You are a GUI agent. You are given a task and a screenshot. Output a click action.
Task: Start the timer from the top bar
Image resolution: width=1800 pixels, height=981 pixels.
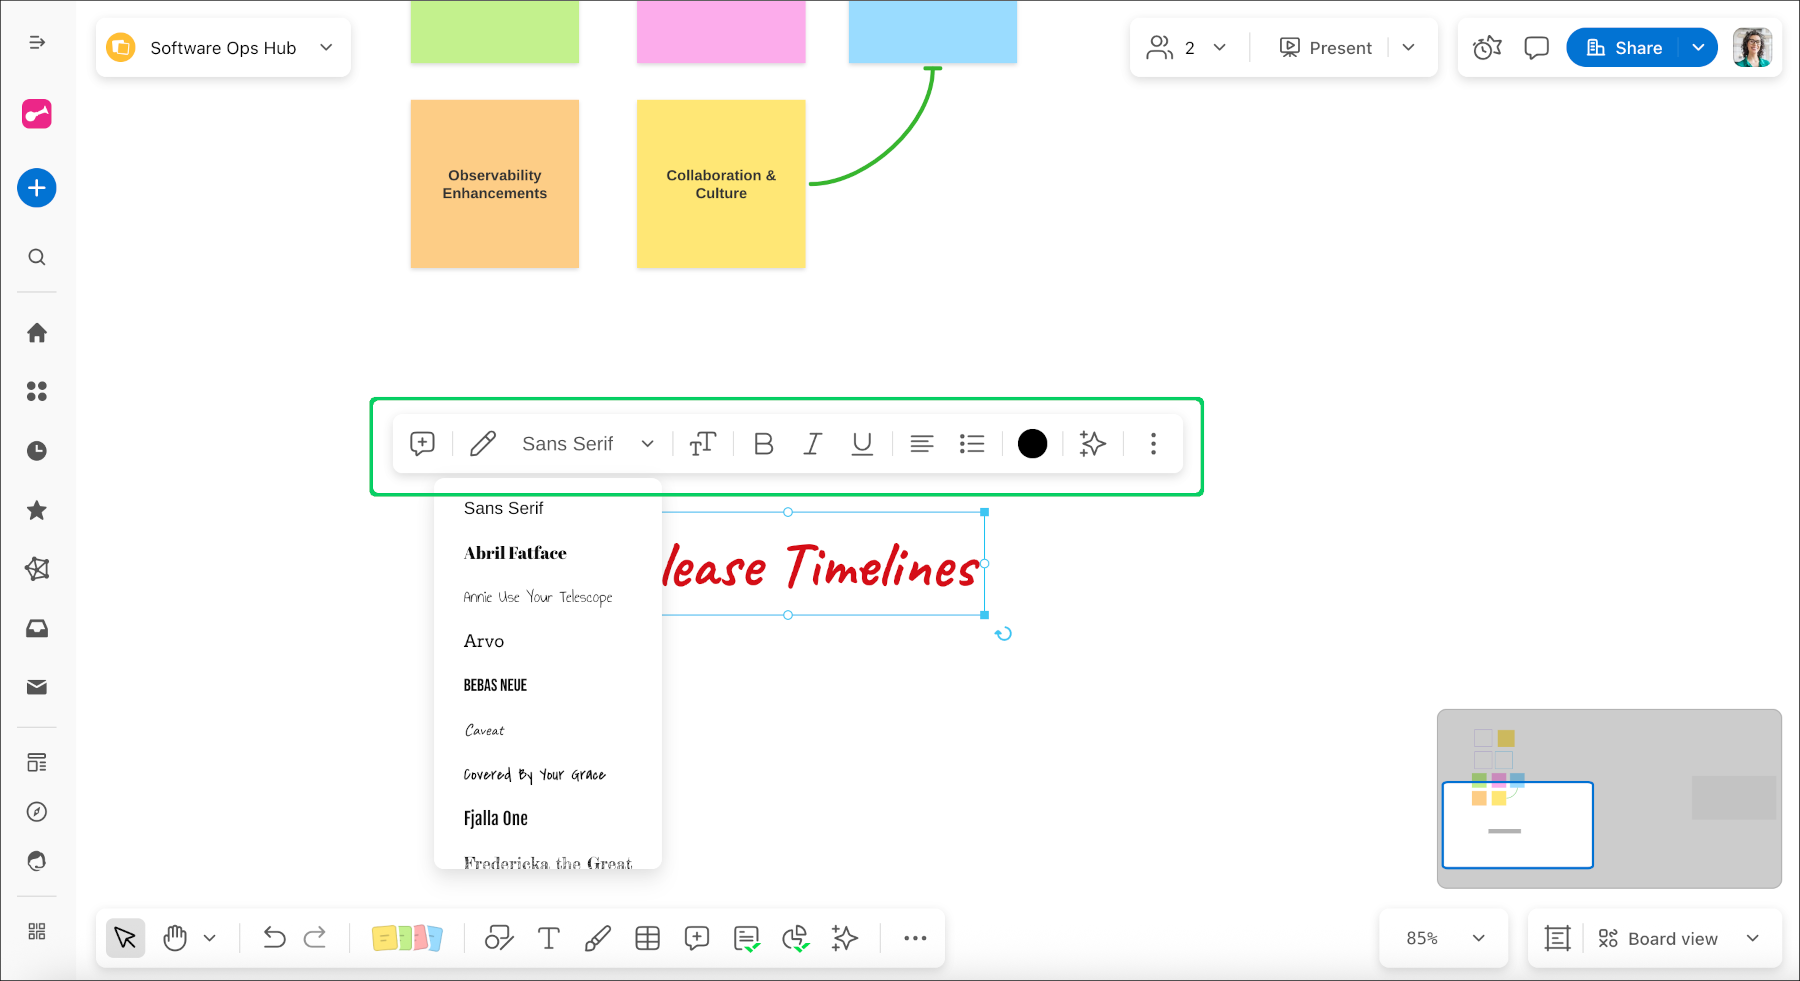(x=1486, y=47)
